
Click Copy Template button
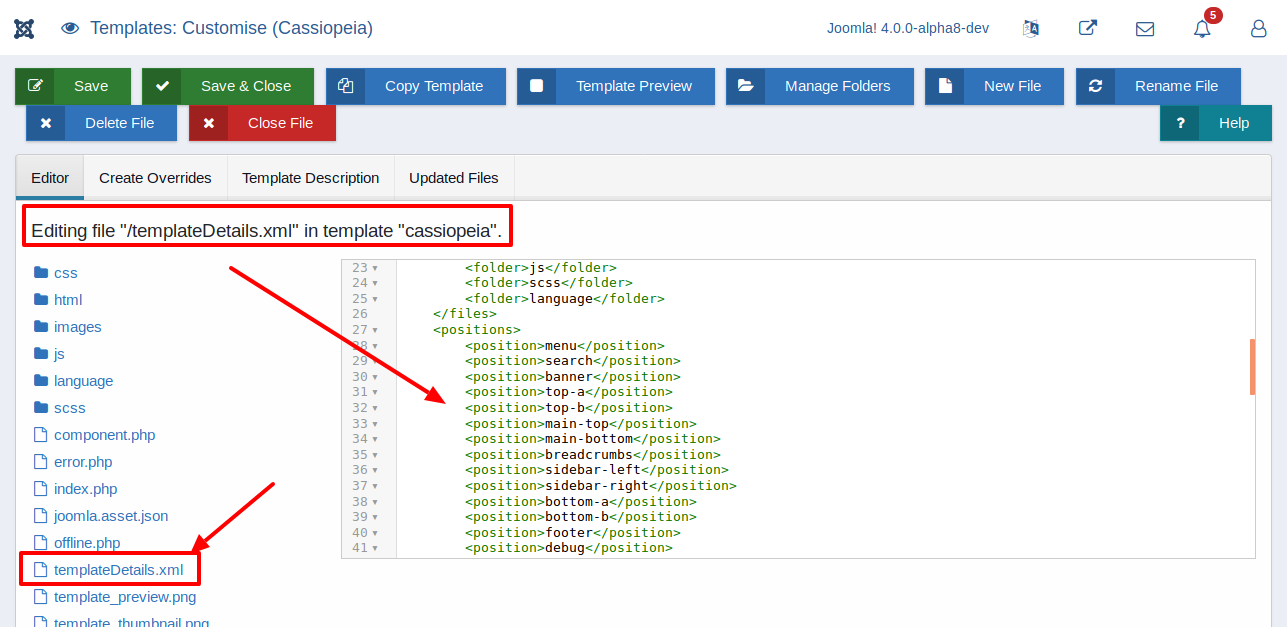point(416,86)
